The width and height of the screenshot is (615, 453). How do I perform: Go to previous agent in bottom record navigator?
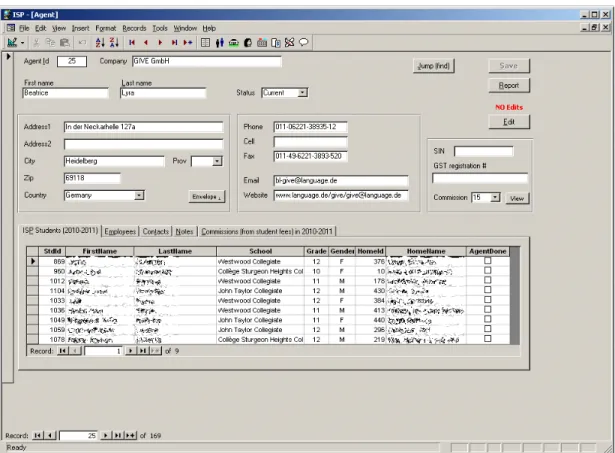(x=50, y=435)
